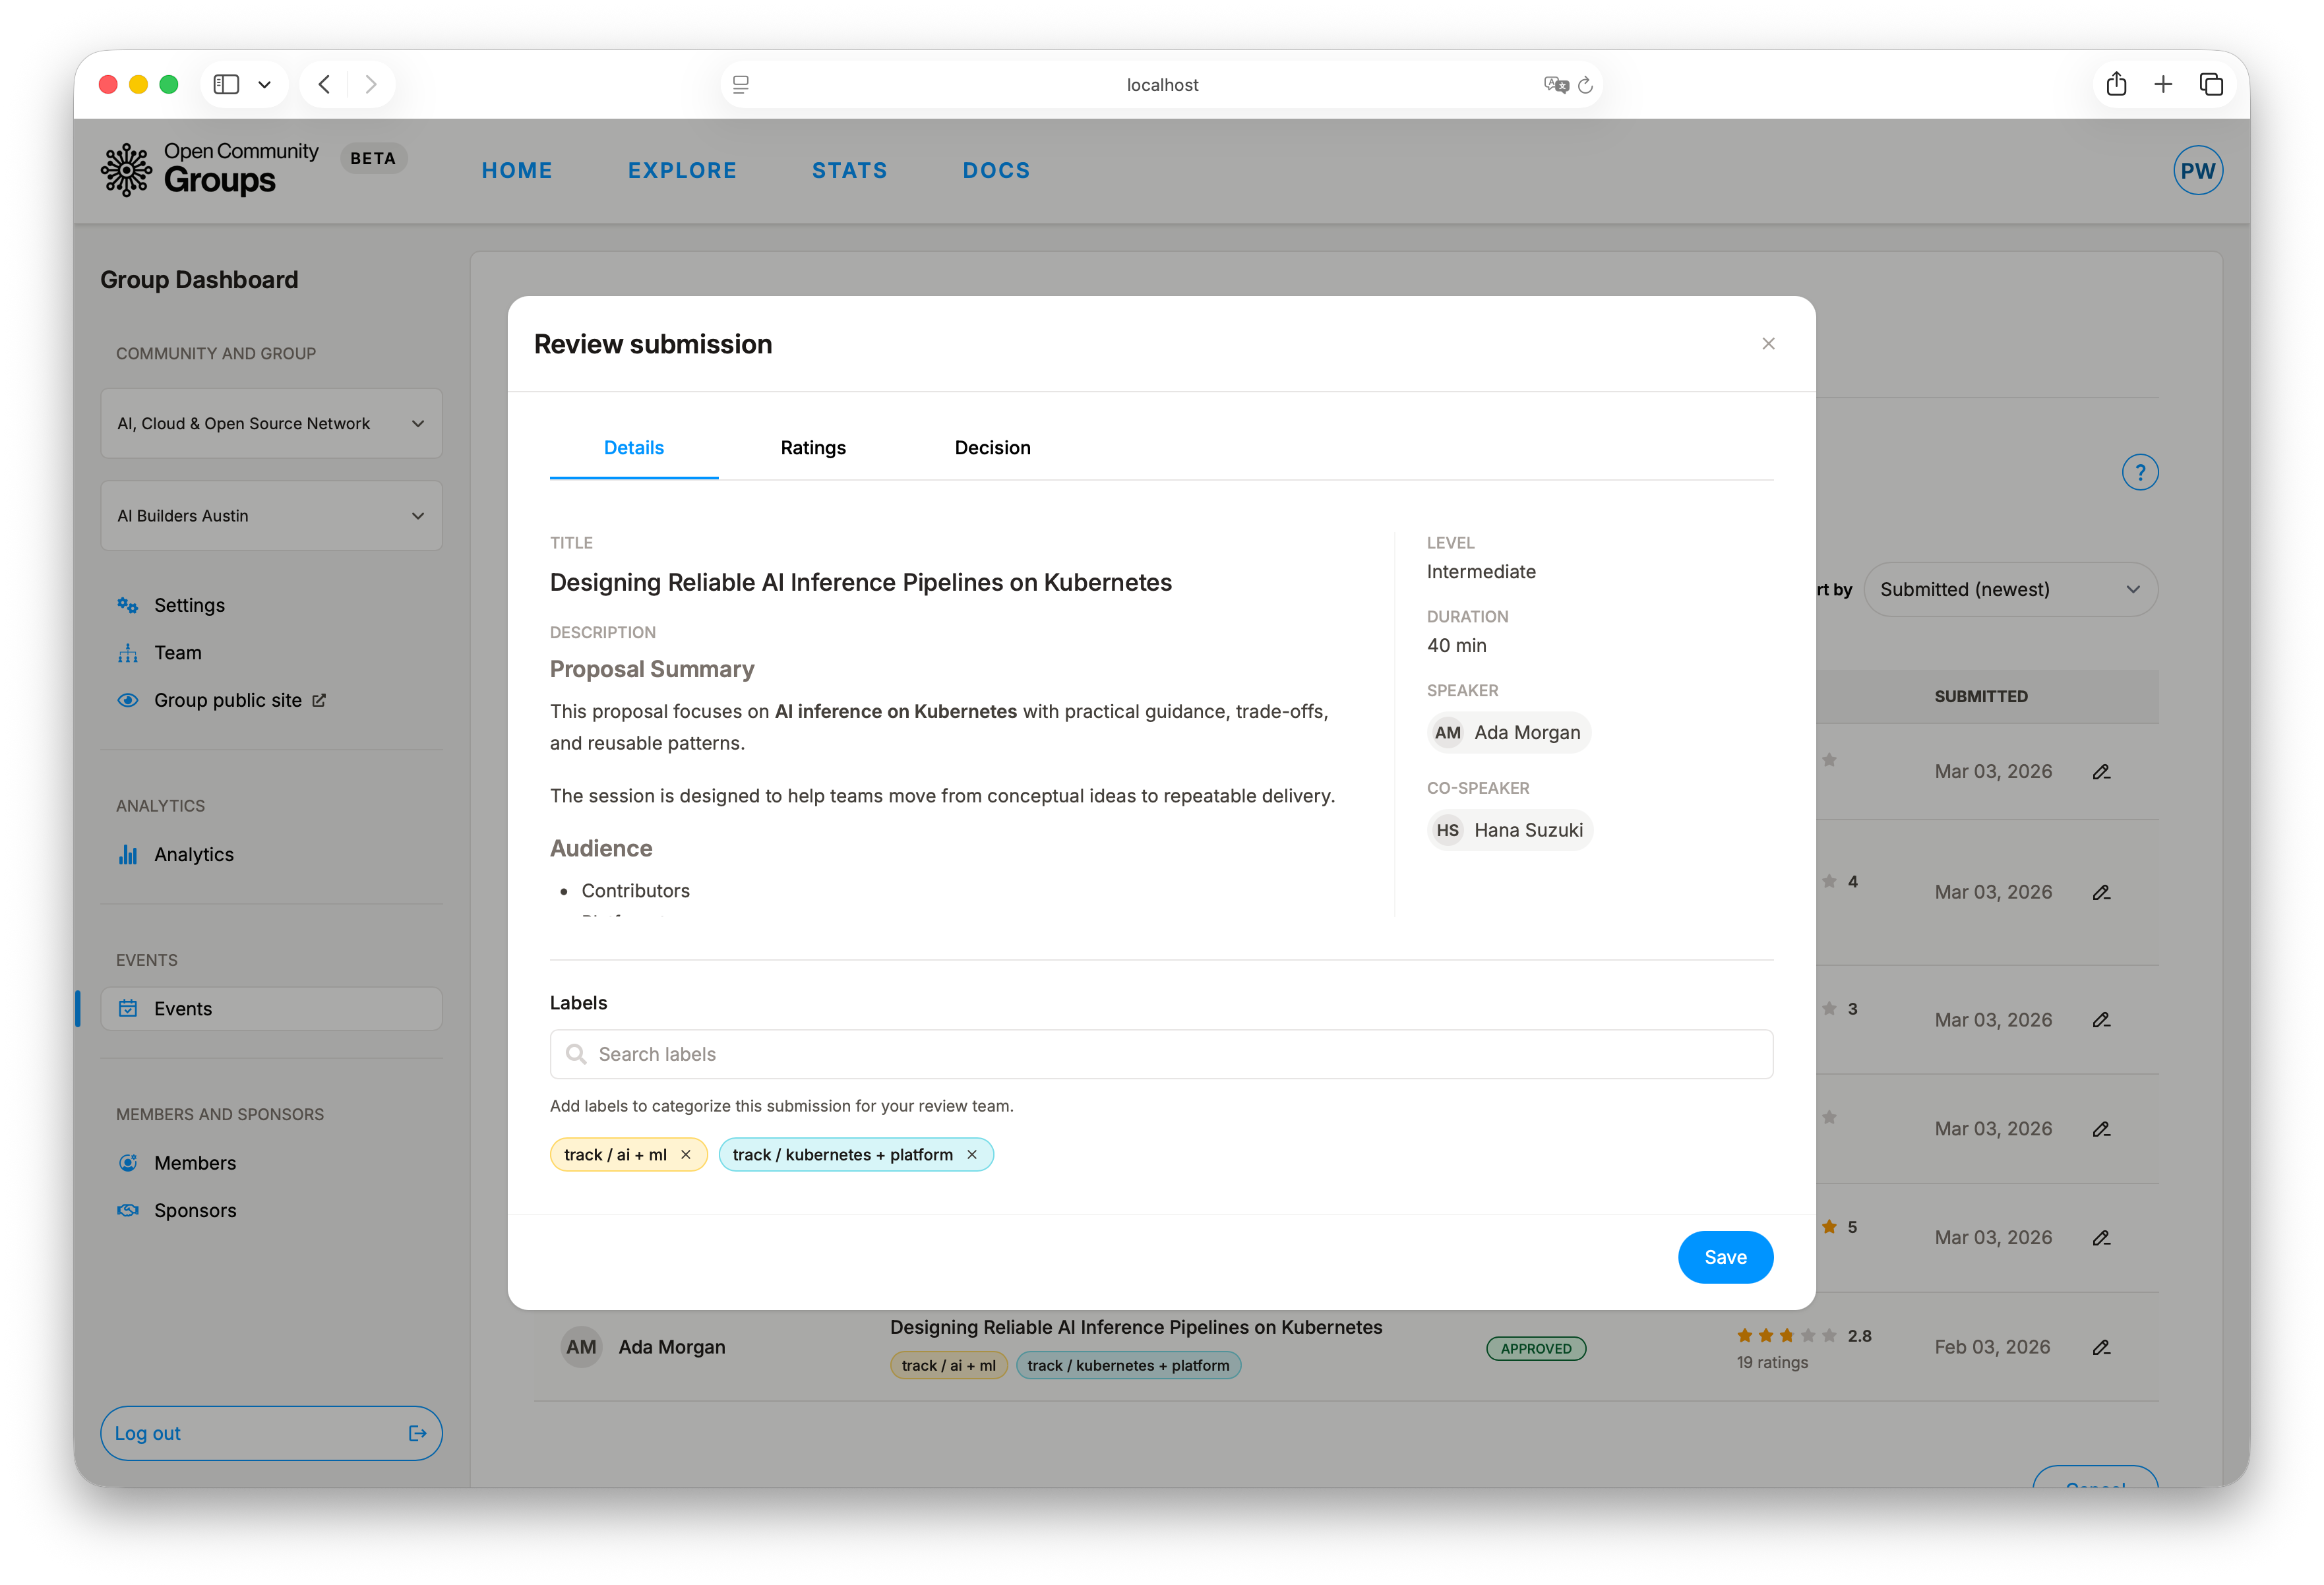The height and width of the screenshot is (1585, 2324).
Task: Click the SUBMITTED column header
Action: [1980, 697]
